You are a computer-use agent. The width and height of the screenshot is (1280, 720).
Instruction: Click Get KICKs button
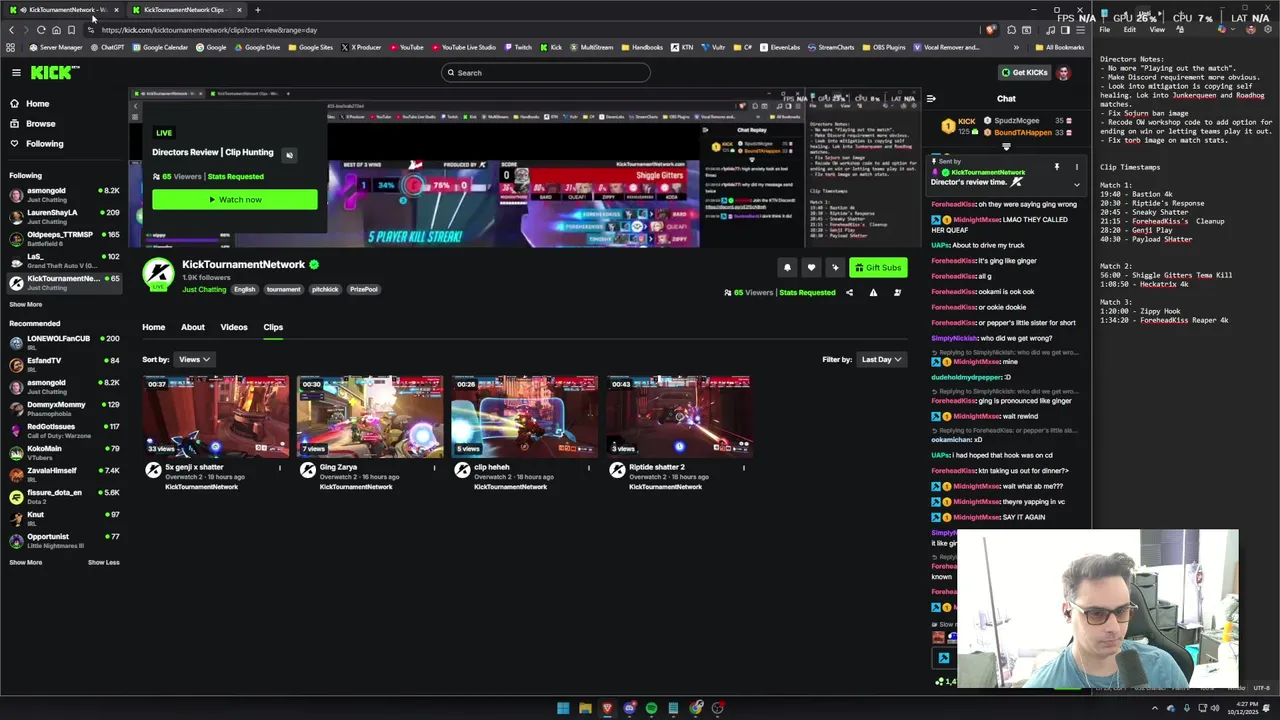point(1025,72)
